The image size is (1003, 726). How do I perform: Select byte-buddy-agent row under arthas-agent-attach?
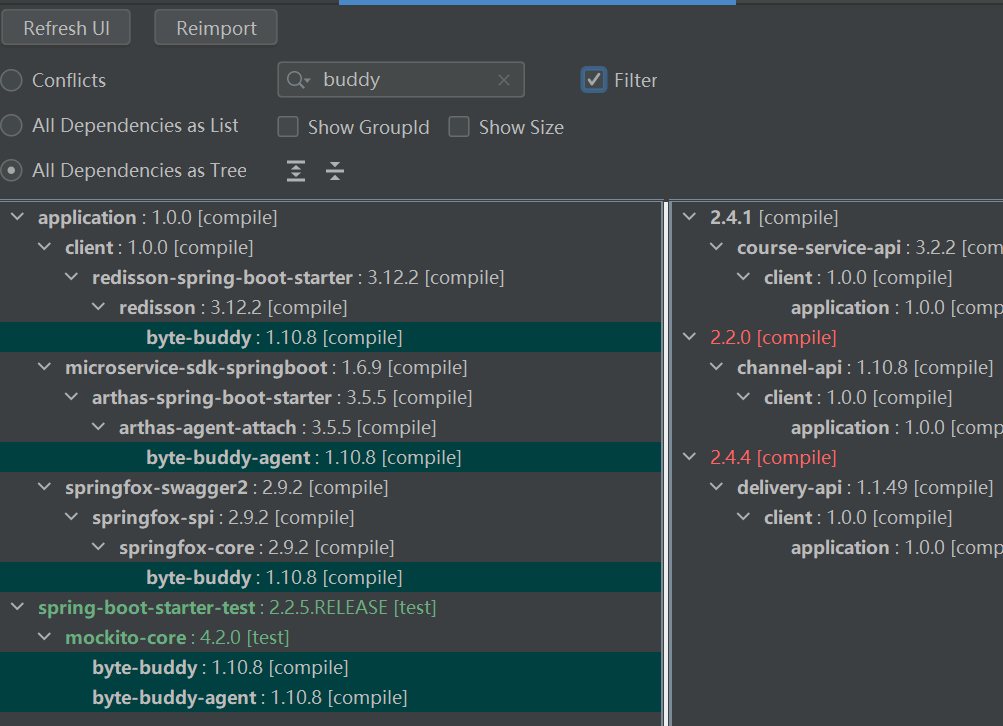pyautogui.click(x=330, y=457)
